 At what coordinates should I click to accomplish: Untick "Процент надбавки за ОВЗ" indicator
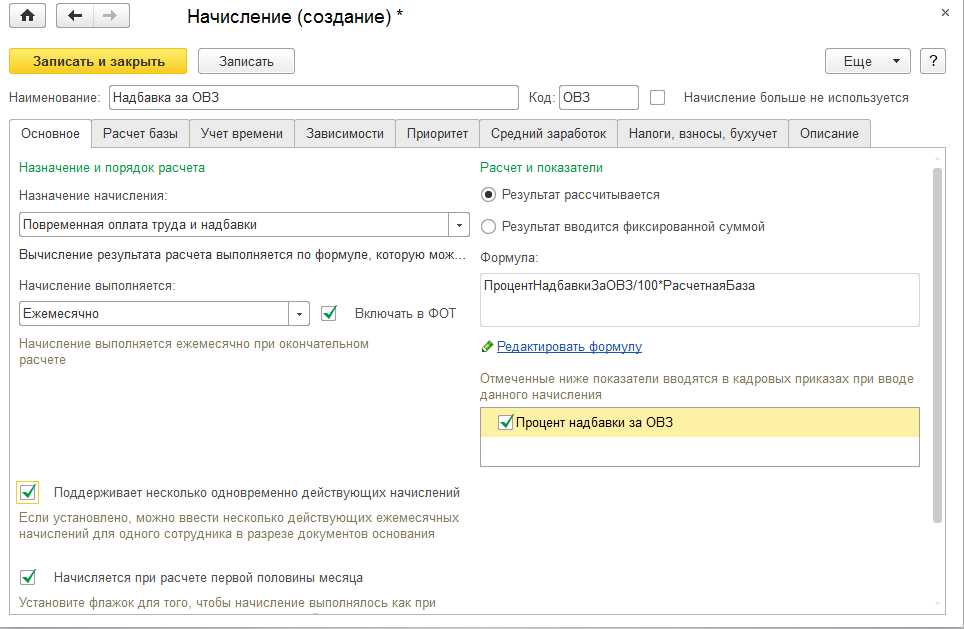(506, 422)
